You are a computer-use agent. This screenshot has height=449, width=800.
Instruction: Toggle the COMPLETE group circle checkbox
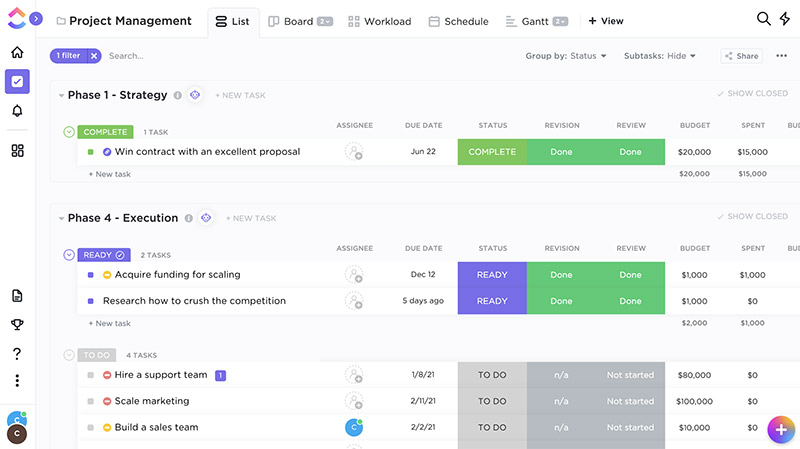(69, 132)
